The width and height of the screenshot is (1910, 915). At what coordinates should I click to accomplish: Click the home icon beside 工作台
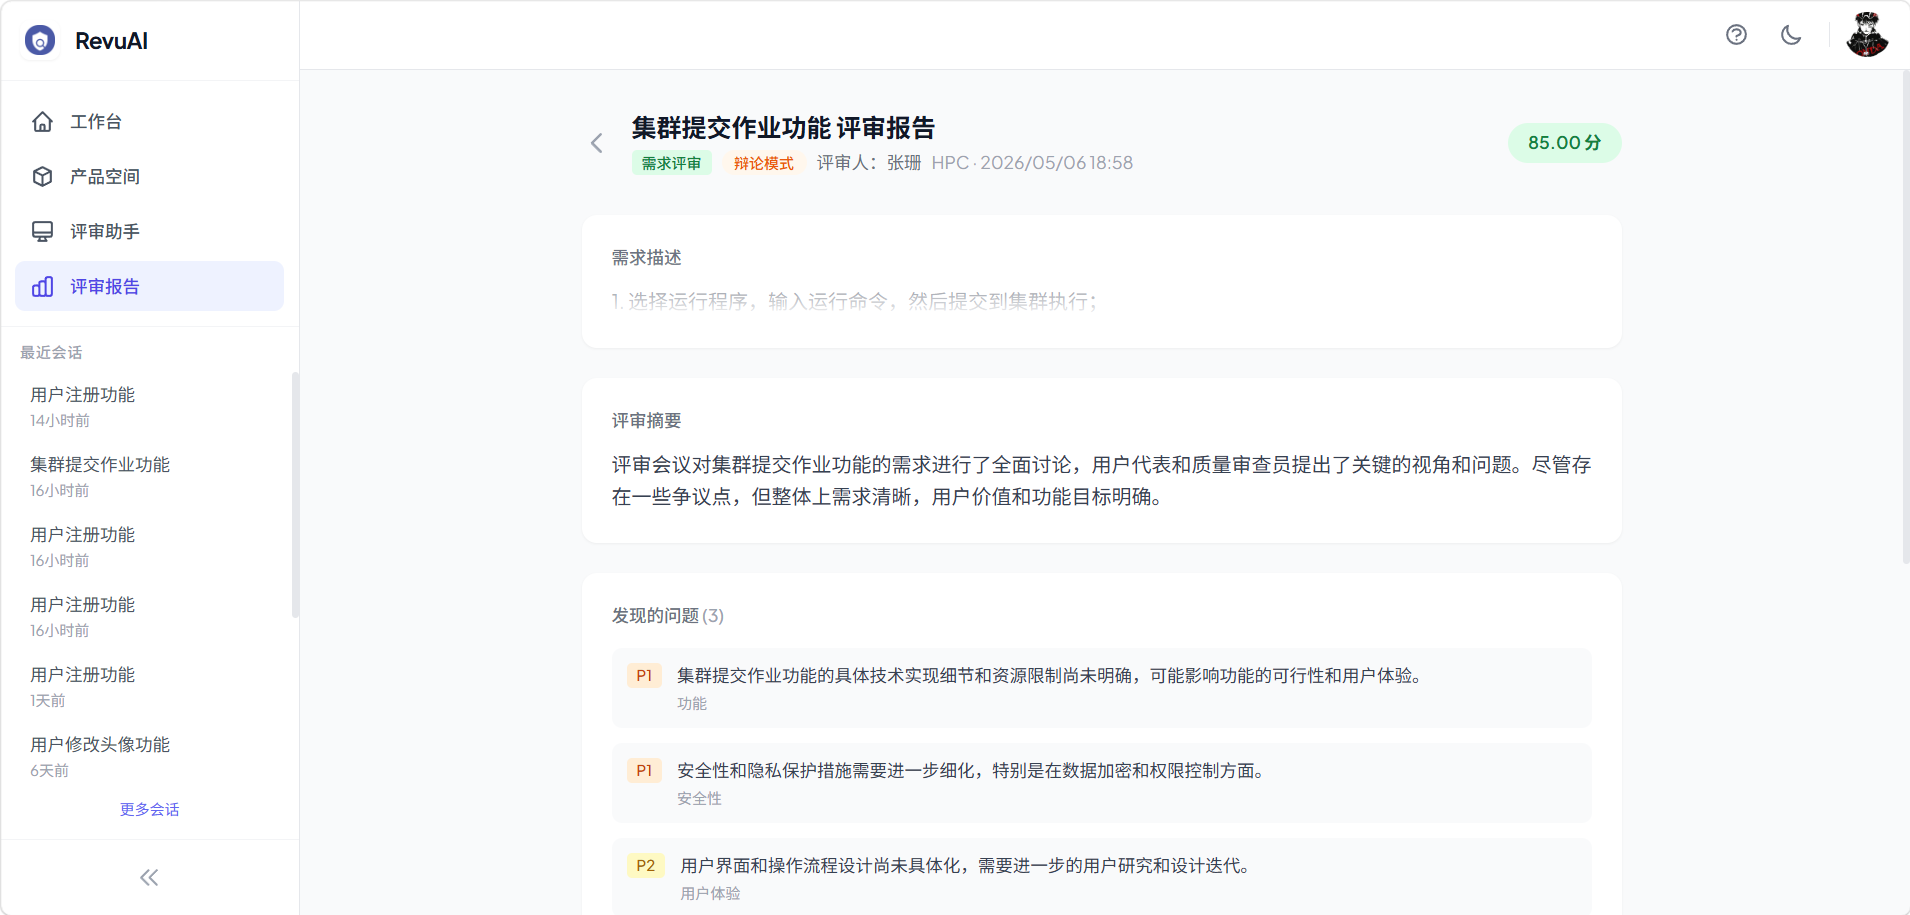coord(42,122)
